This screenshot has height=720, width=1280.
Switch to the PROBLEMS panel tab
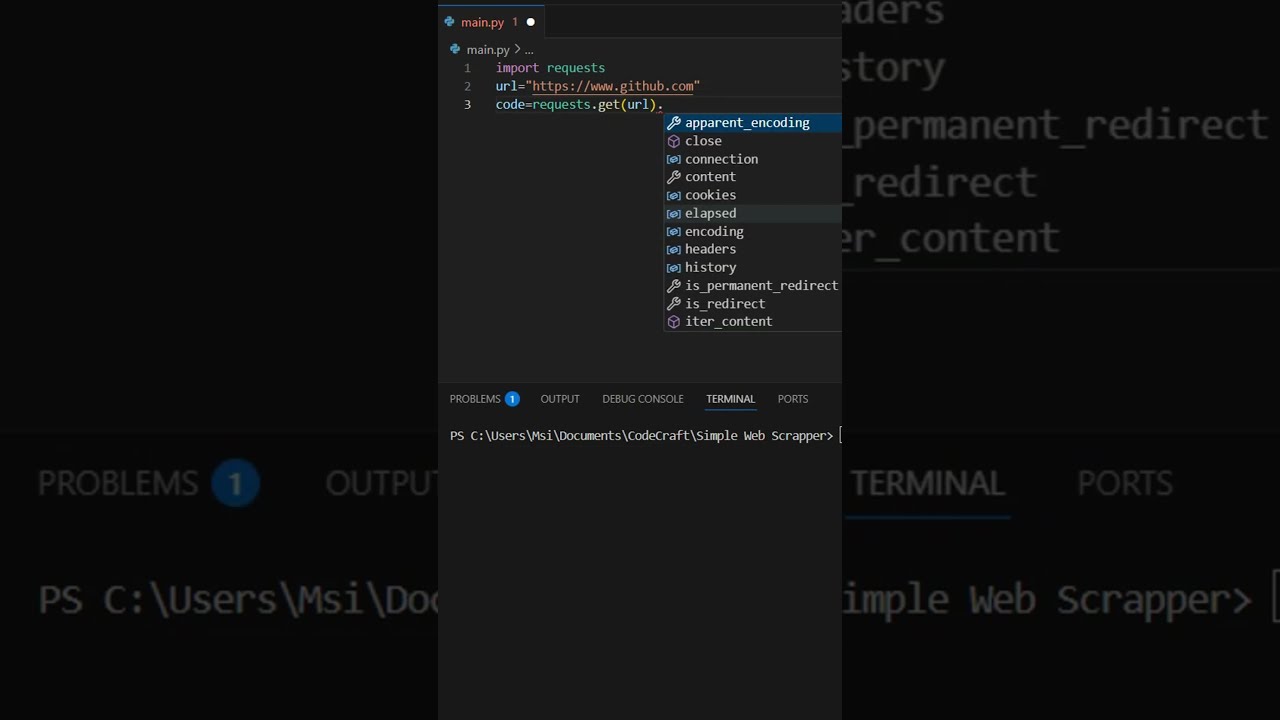click(x=475, y=399)
